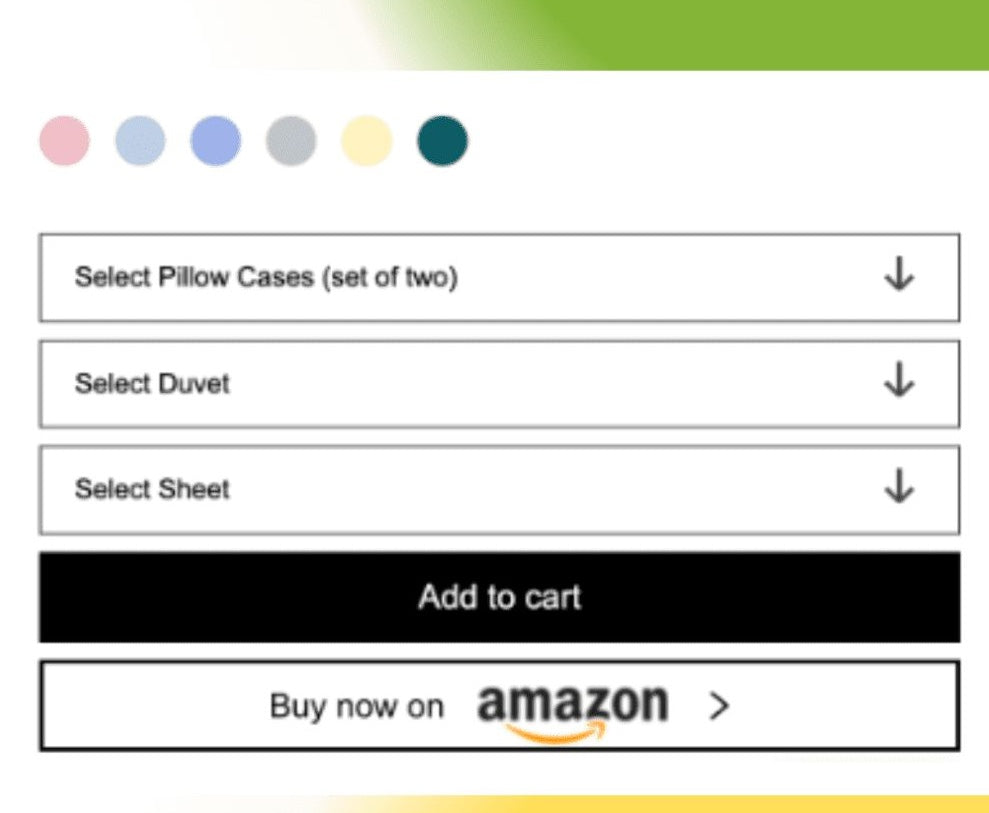The width and height of the screenshot is (989, 813).
Task: Choose the pink color swatch
Action: 64,141
